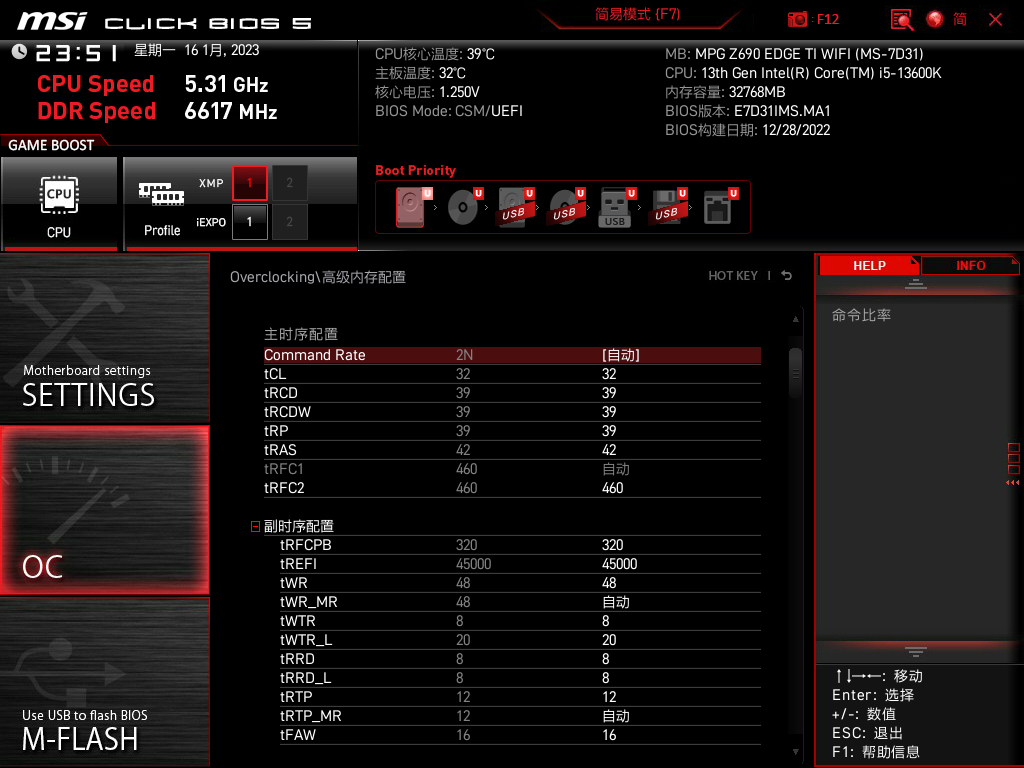Screen dimensions: 1024x768
Task: Select the USB hard disk boot icon
Action: pyautogui.click(x=515, y=207)
